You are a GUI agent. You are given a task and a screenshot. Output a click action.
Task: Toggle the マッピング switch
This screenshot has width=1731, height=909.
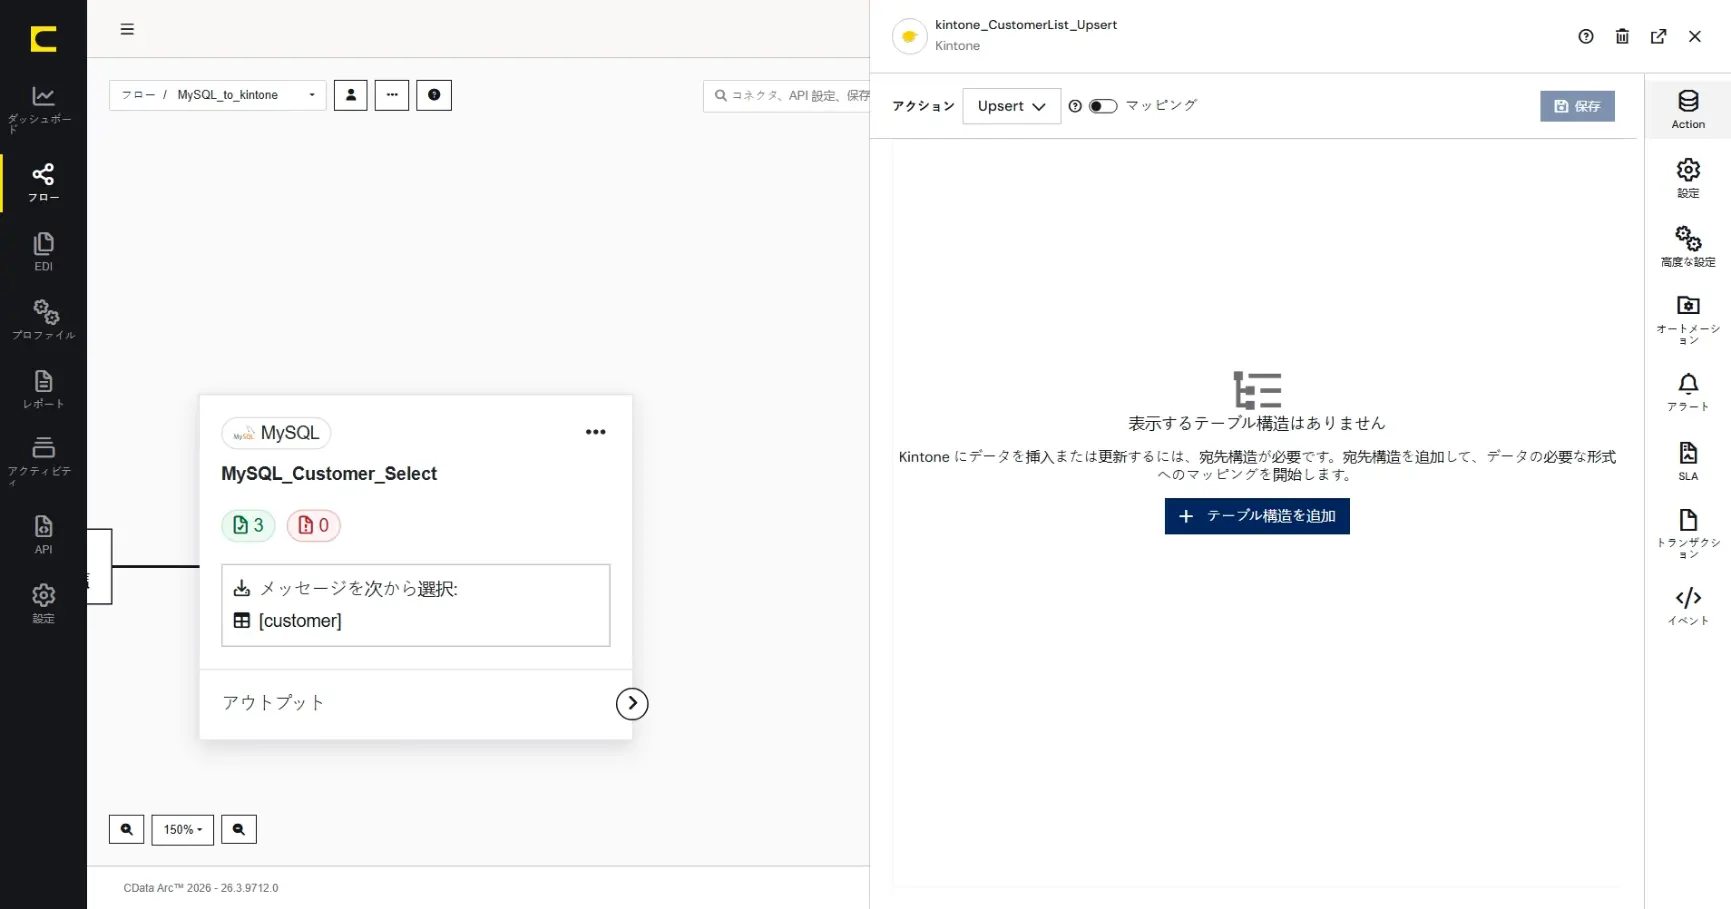1103,106
